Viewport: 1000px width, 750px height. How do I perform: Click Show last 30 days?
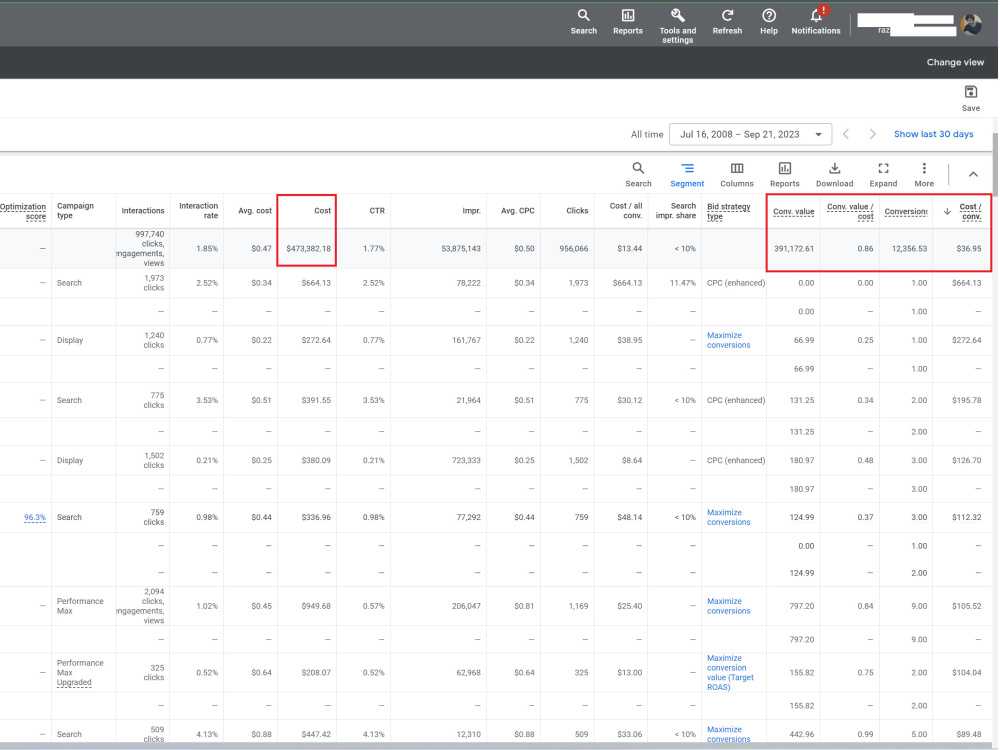[933, 134]
